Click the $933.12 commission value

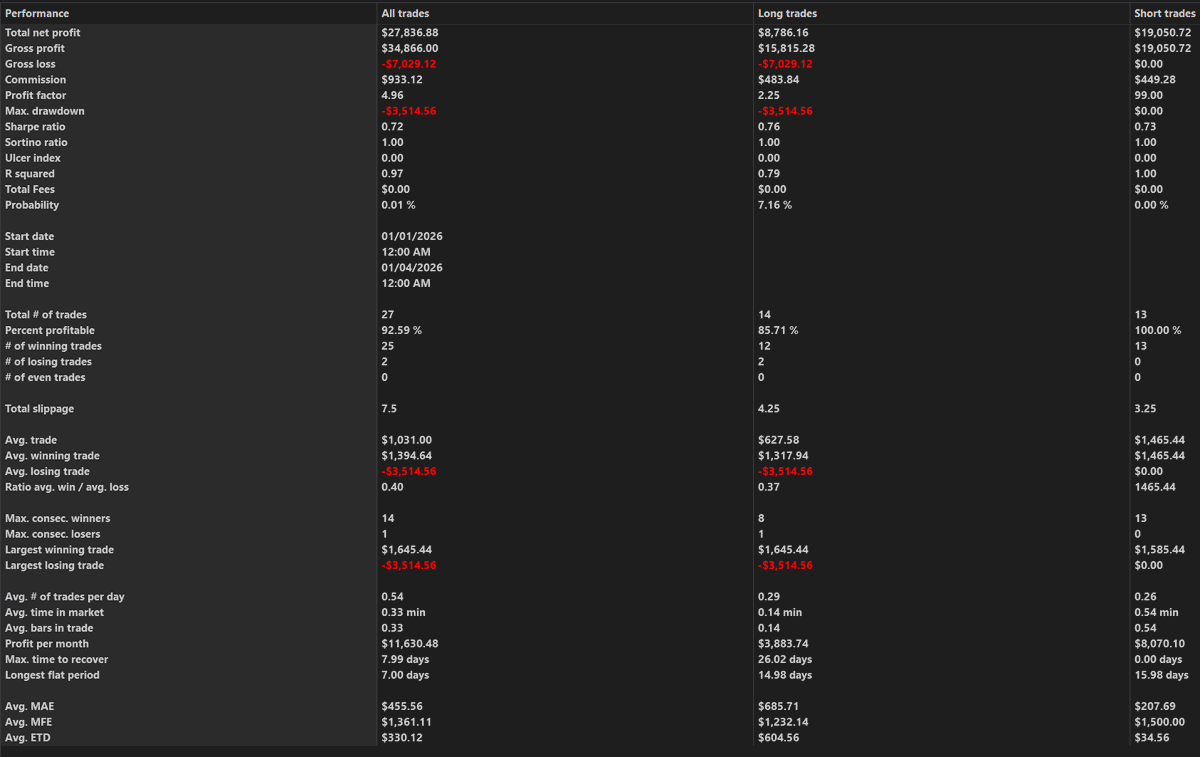point(404,80)
